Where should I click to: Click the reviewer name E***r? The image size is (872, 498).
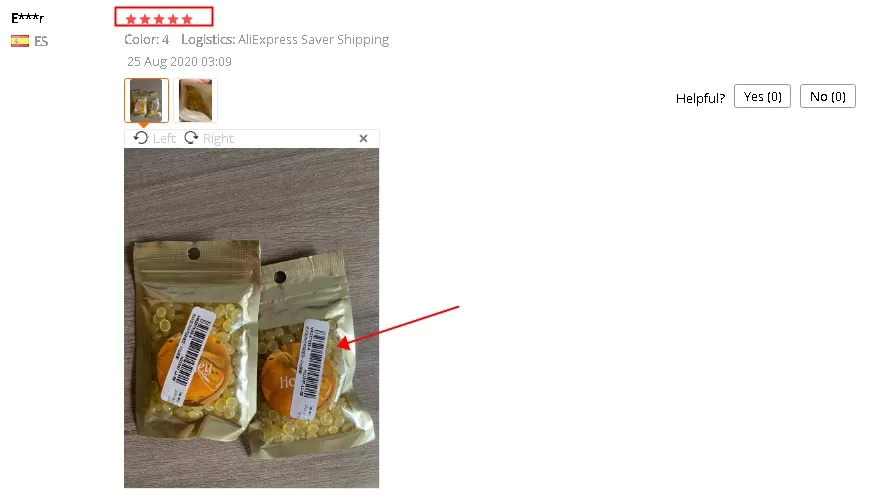point(27,18)
